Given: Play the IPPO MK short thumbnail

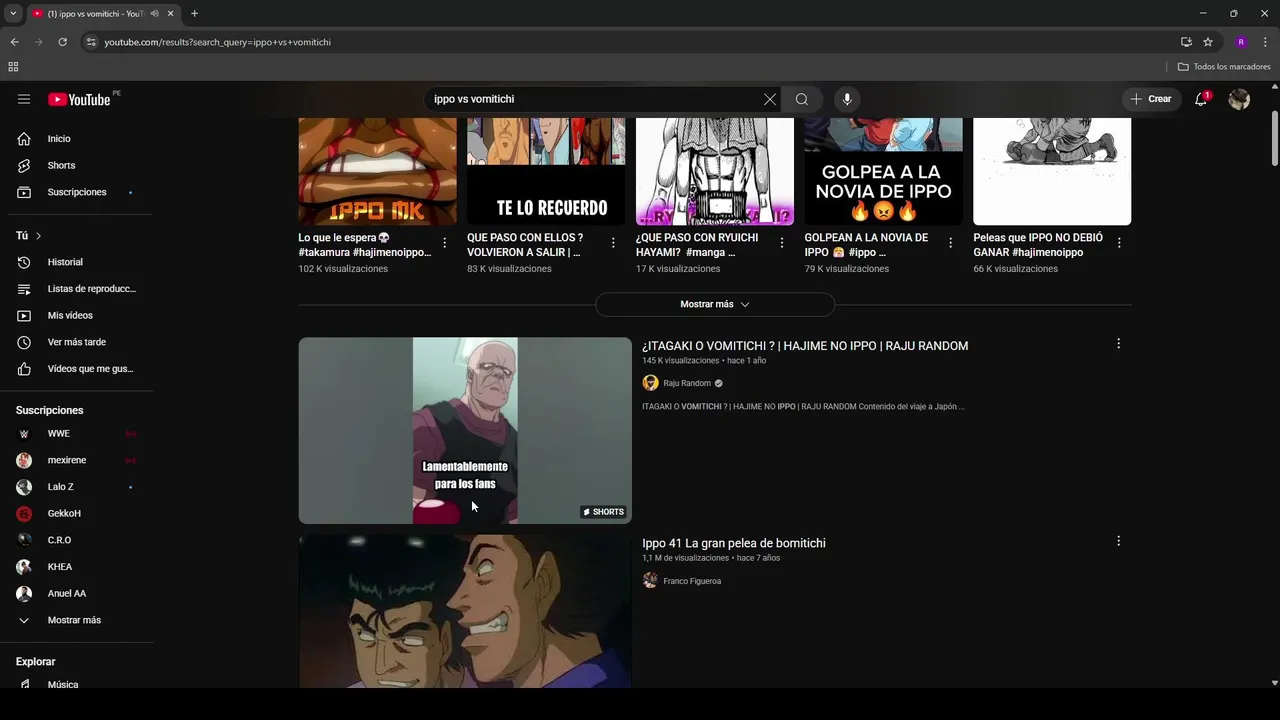Looking at the screenshot, I should (377, 171).
